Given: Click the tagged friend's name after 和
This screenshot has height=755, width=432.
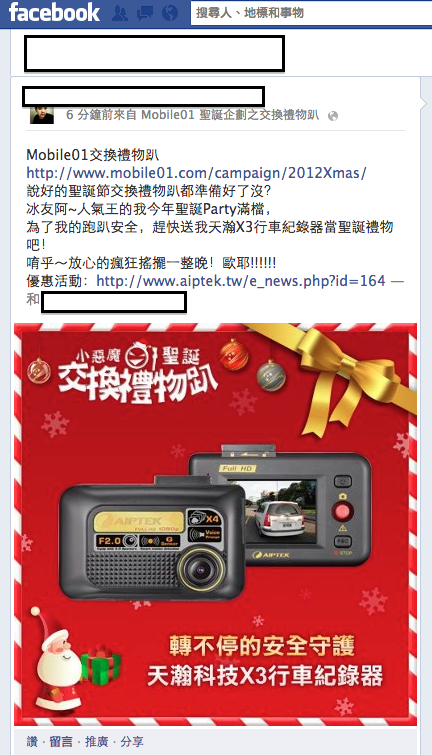Looking at the screenshot, I should 114,302.
